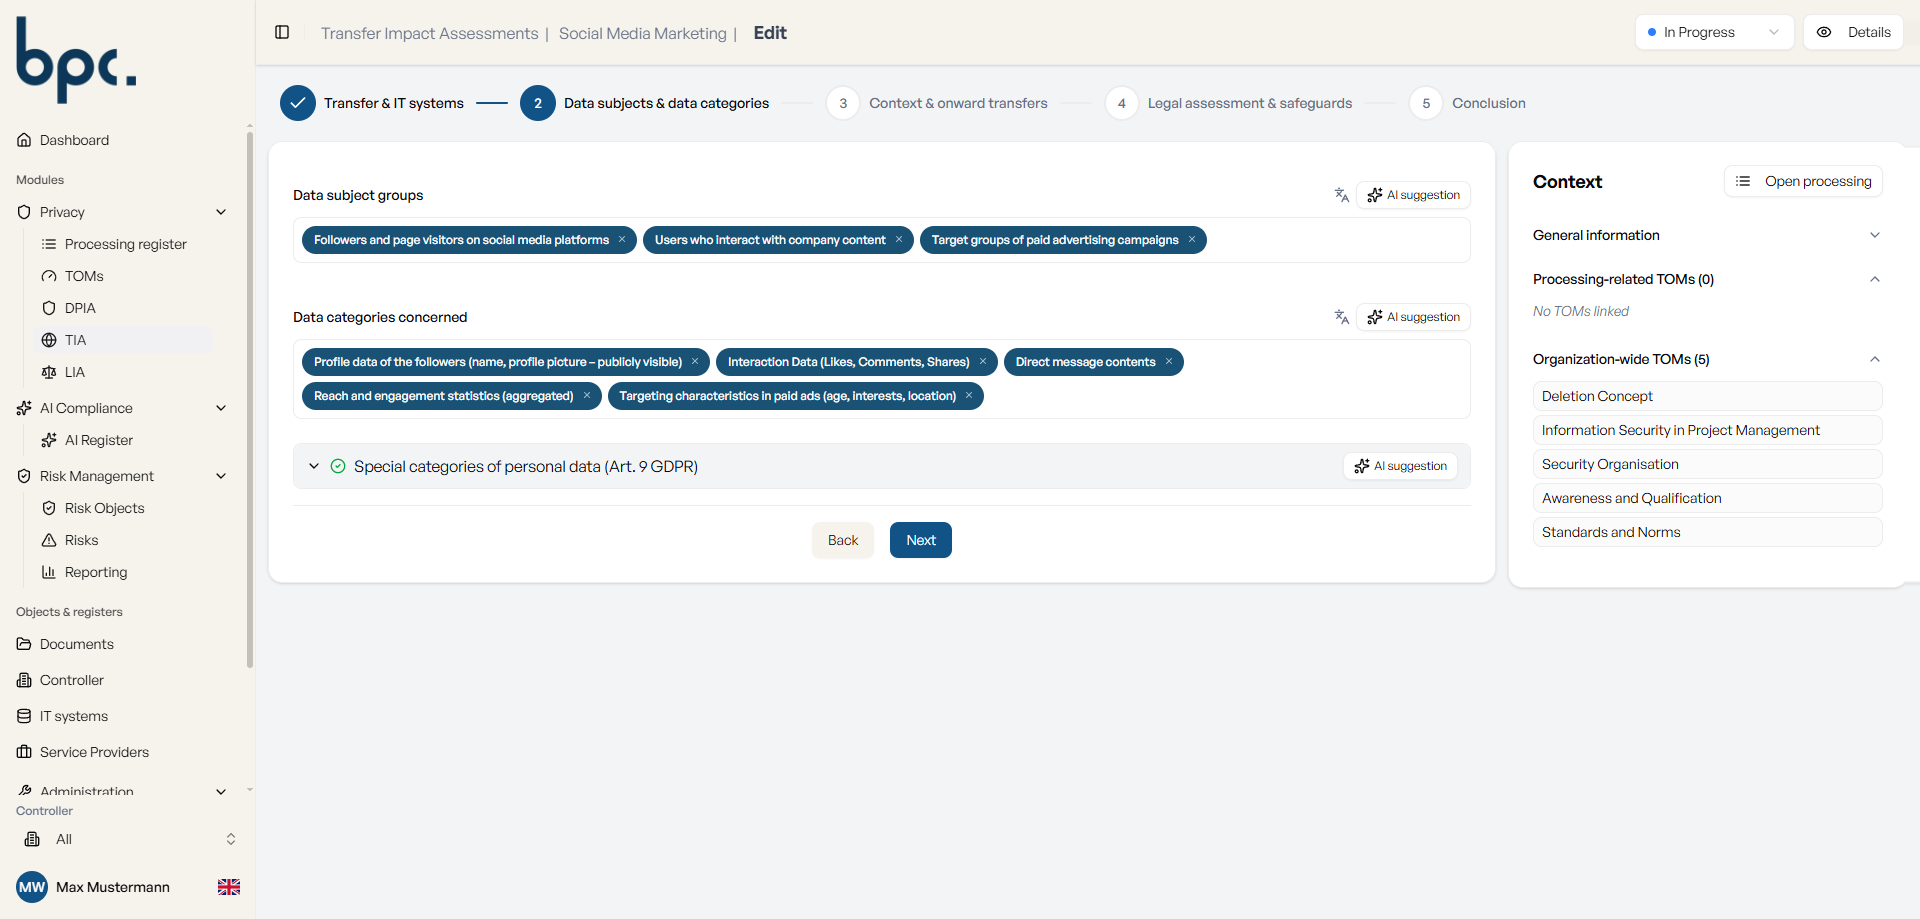Screen dimensions: 1920x919
Task: Open the Processing register item
Action: (x=125, y=244)
